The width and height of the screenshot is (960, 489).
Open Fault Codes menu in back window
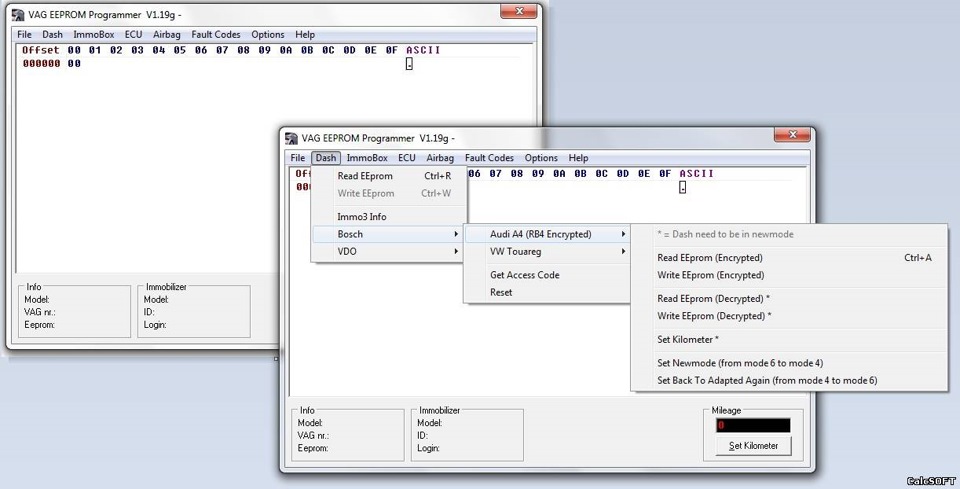click(x=216, y=35)
